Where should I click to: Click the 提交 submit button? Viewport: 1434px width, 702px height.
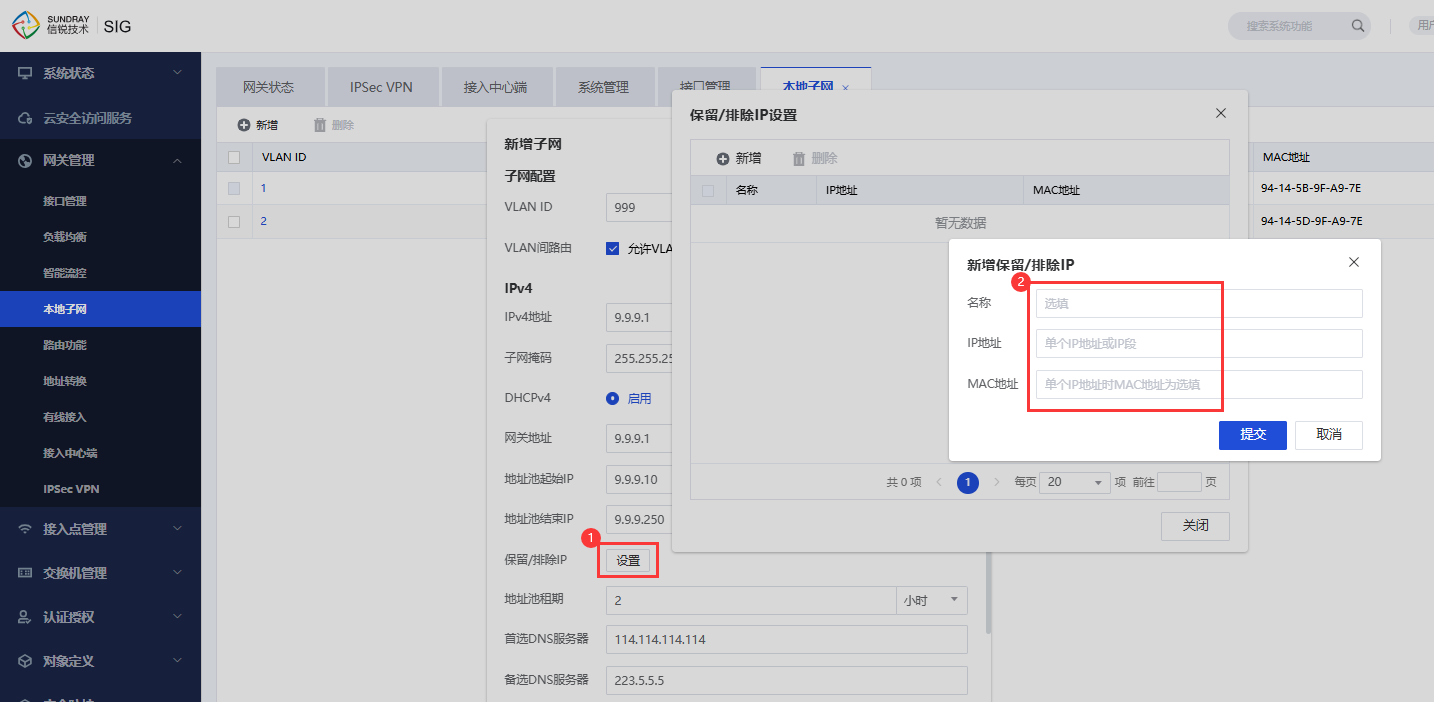(x=1253, y=435)
